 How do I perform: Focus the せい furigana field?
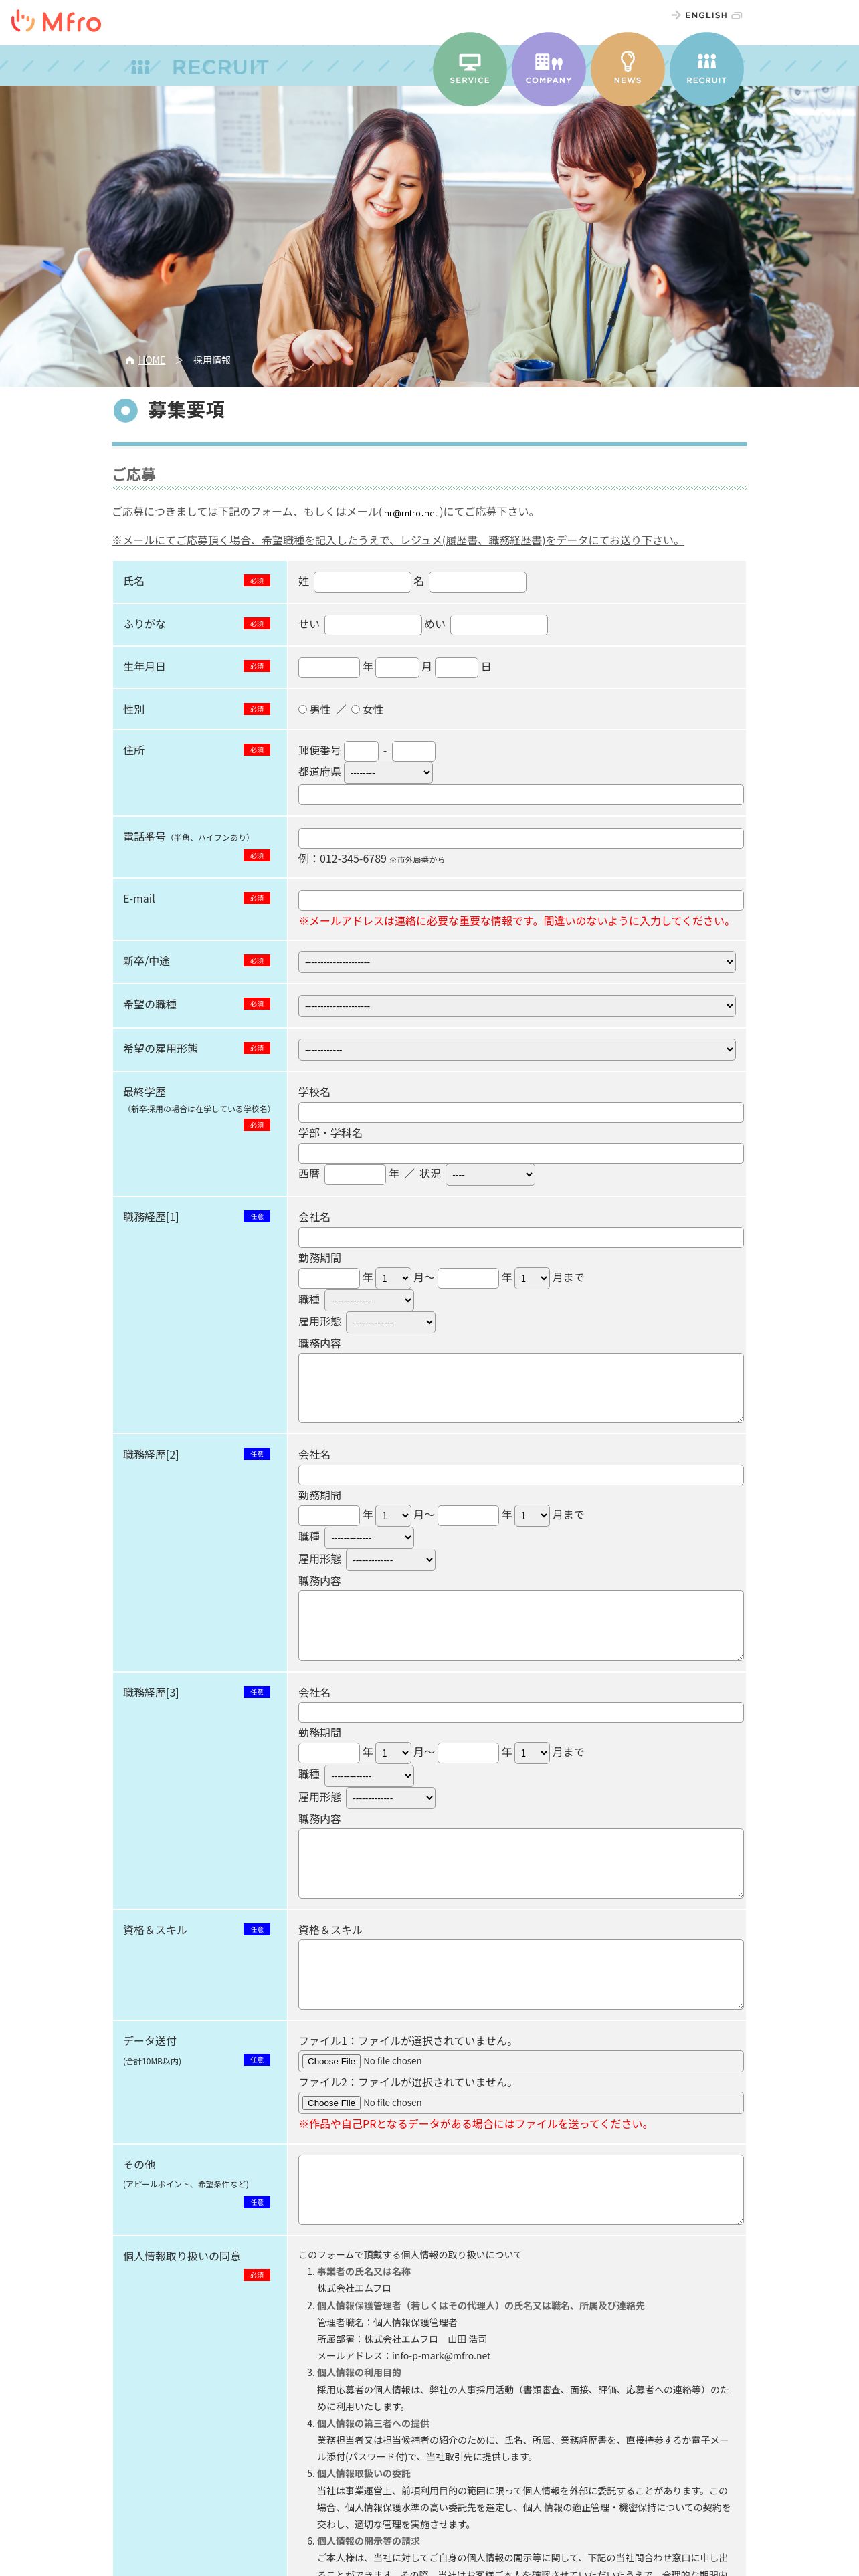tap(373, 625)
